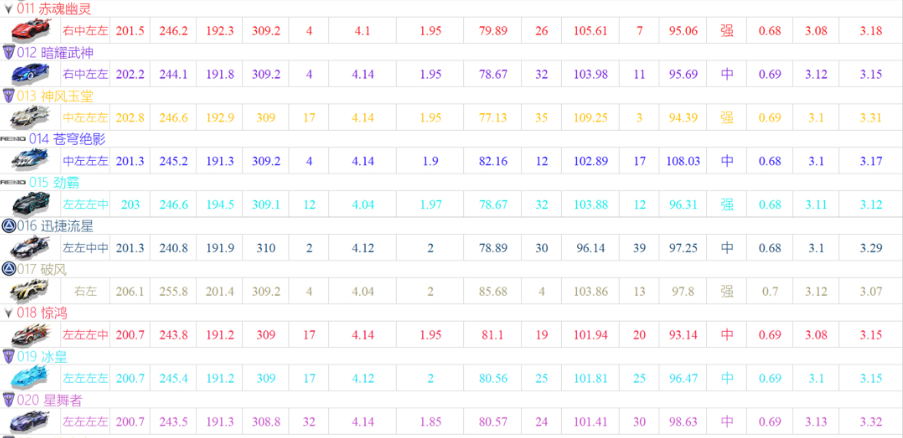
Task: Select the 右中左左 cell in 赤魂幽灵 row
Action: [85, 31]
